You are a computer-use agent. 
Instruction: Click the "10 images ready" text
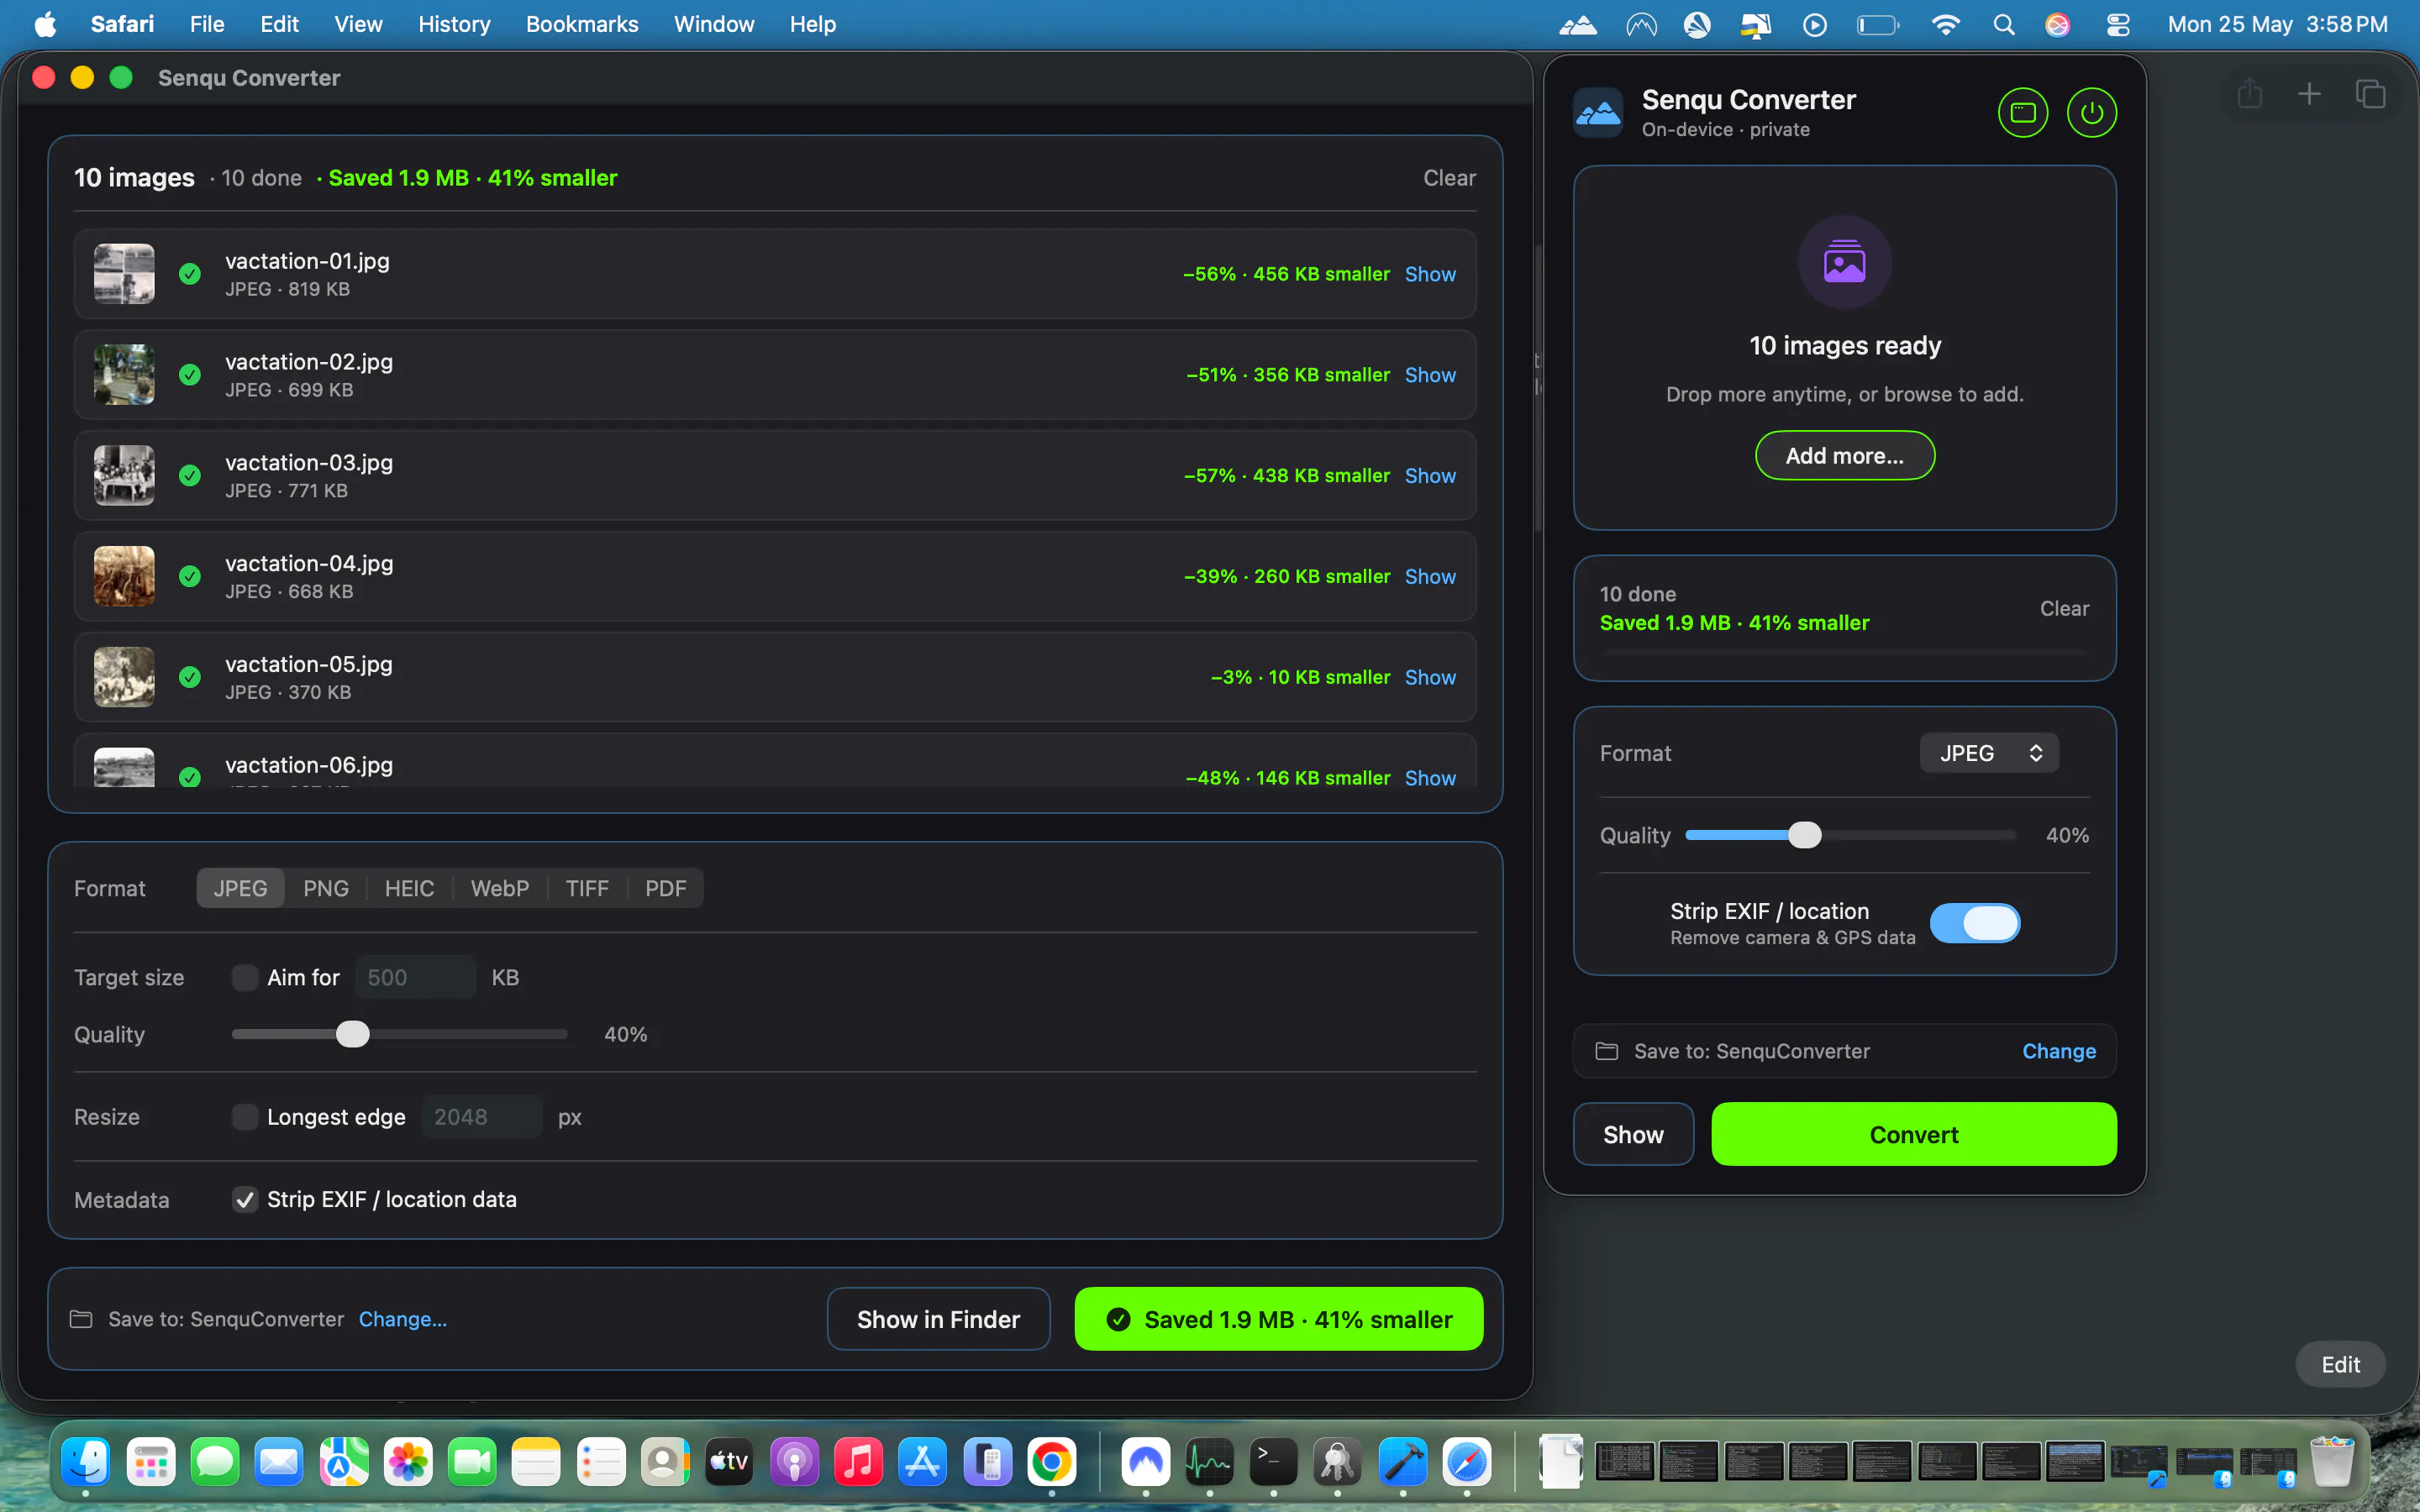click(x=1845, y=346)
